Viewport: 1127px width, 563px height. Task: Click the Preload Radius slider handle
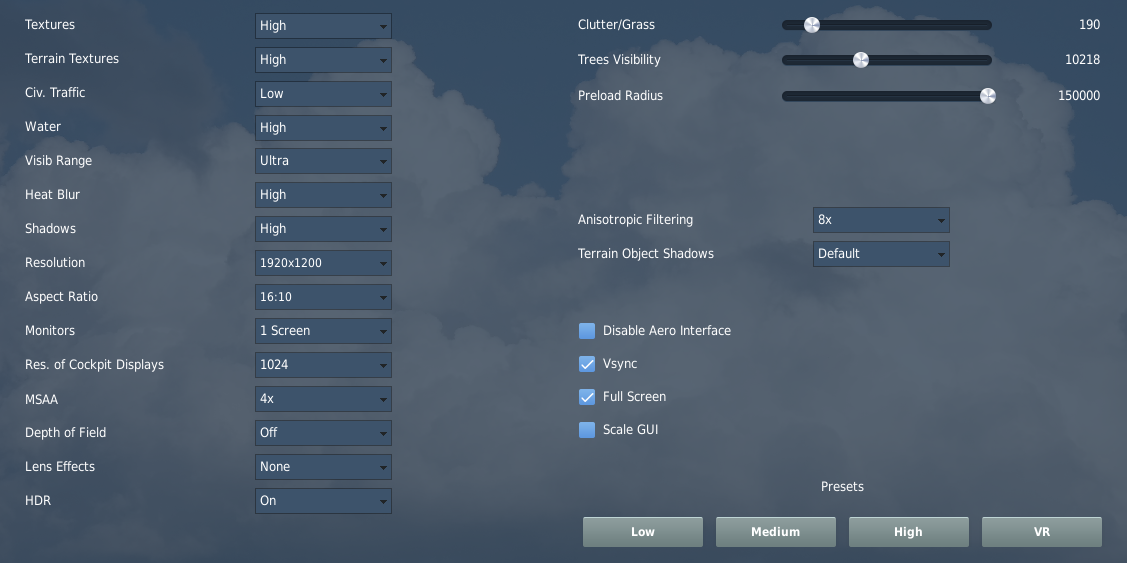pos(988,96)
